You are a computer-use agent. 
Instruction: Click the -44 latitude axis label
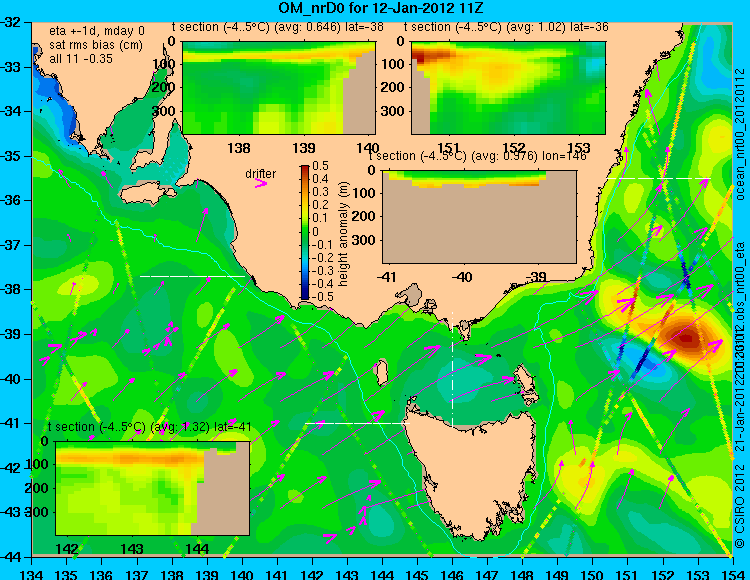click(x=11, y=557)
